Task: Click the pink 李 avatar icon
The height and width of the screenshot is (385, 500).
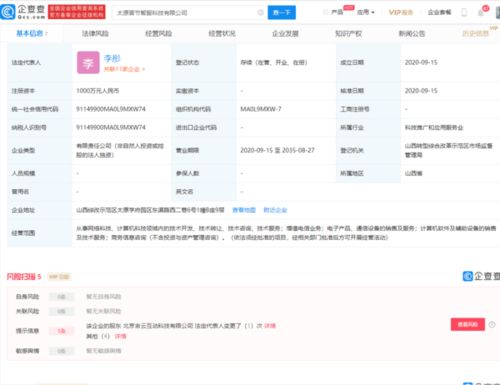Action: (88, 62)
